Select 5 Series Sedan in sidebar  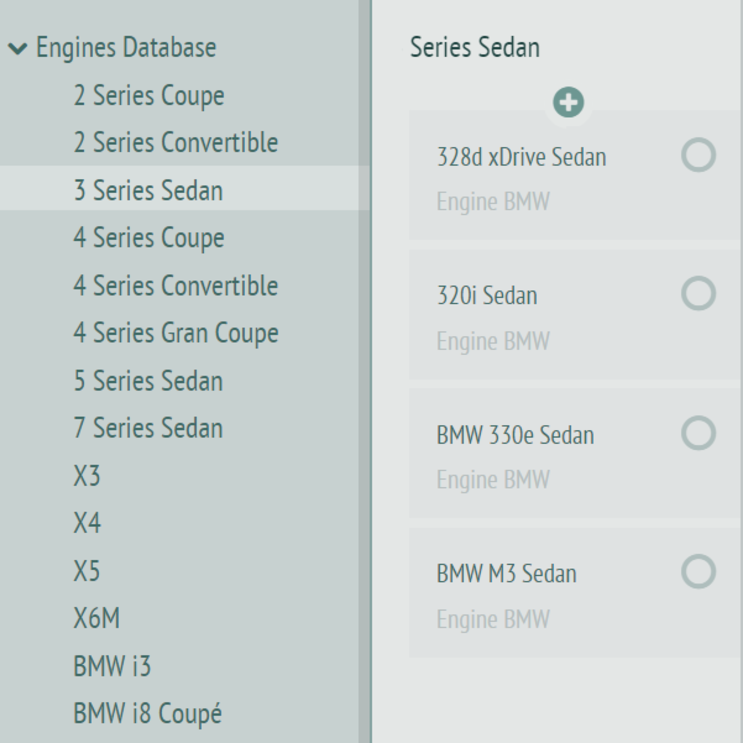tap(147, 381)
